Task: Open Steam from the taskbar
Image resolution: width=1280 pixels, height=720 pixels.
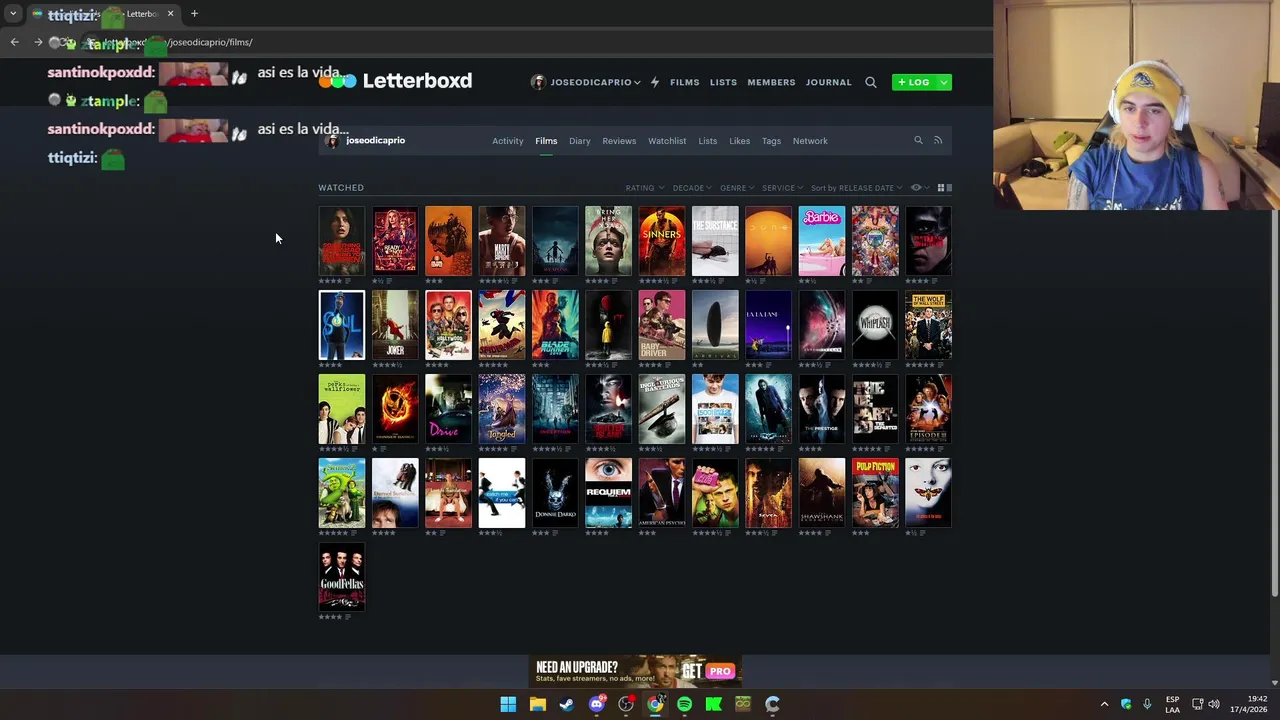Action: 567,704
